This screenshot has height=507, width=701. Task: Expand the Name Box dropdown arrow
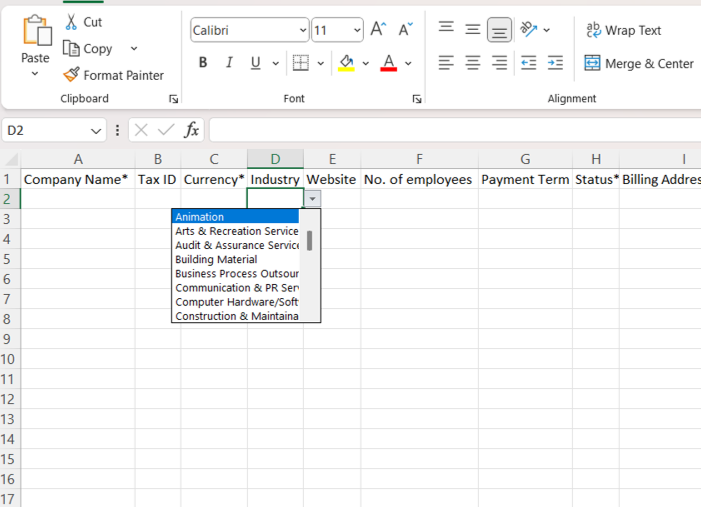coord(97,131)
